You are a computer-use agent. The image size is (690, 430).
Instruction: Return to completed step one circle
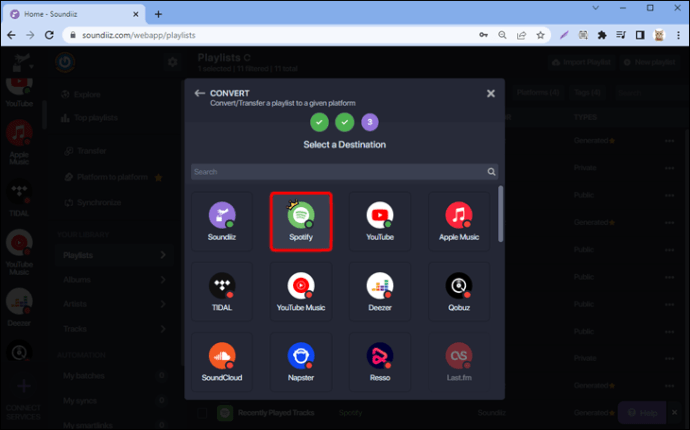tap(319, 122)
